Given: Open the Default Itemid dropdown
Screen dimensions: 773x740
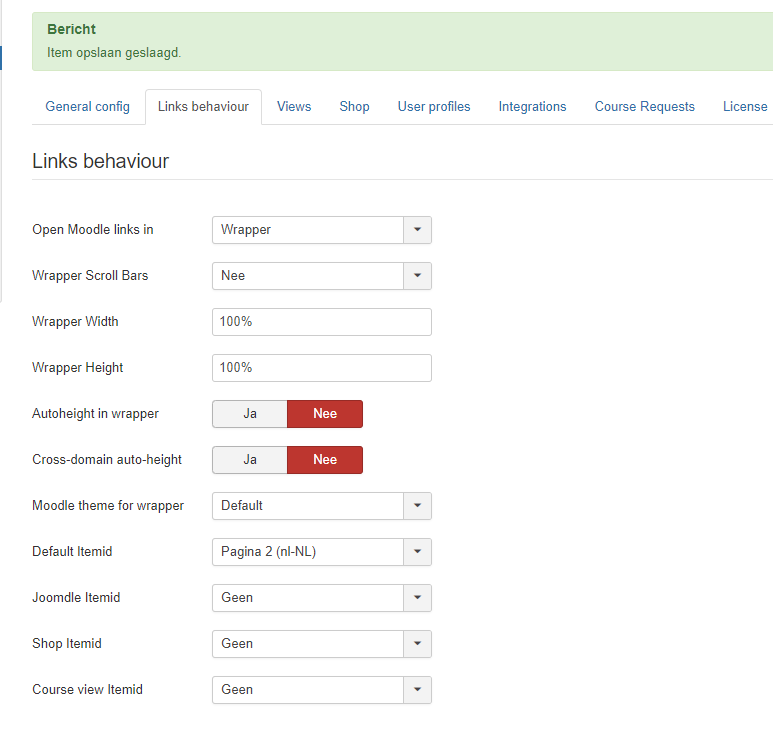Looking at the screenshot, I should tap(321, 552).
